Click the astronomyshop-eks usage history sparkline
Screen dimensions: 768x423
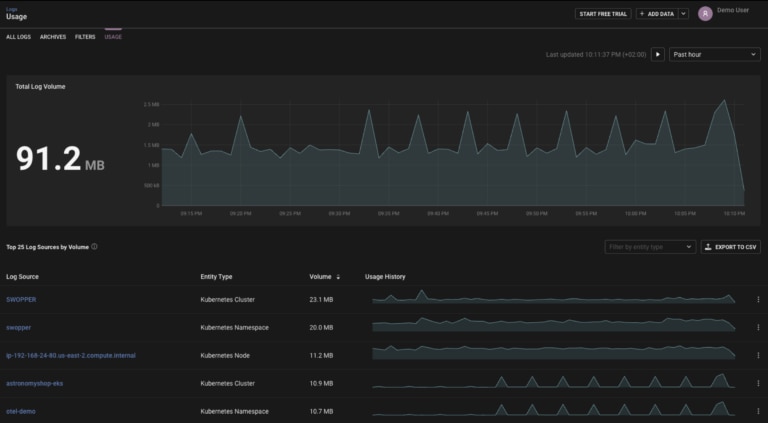[553, 380]
